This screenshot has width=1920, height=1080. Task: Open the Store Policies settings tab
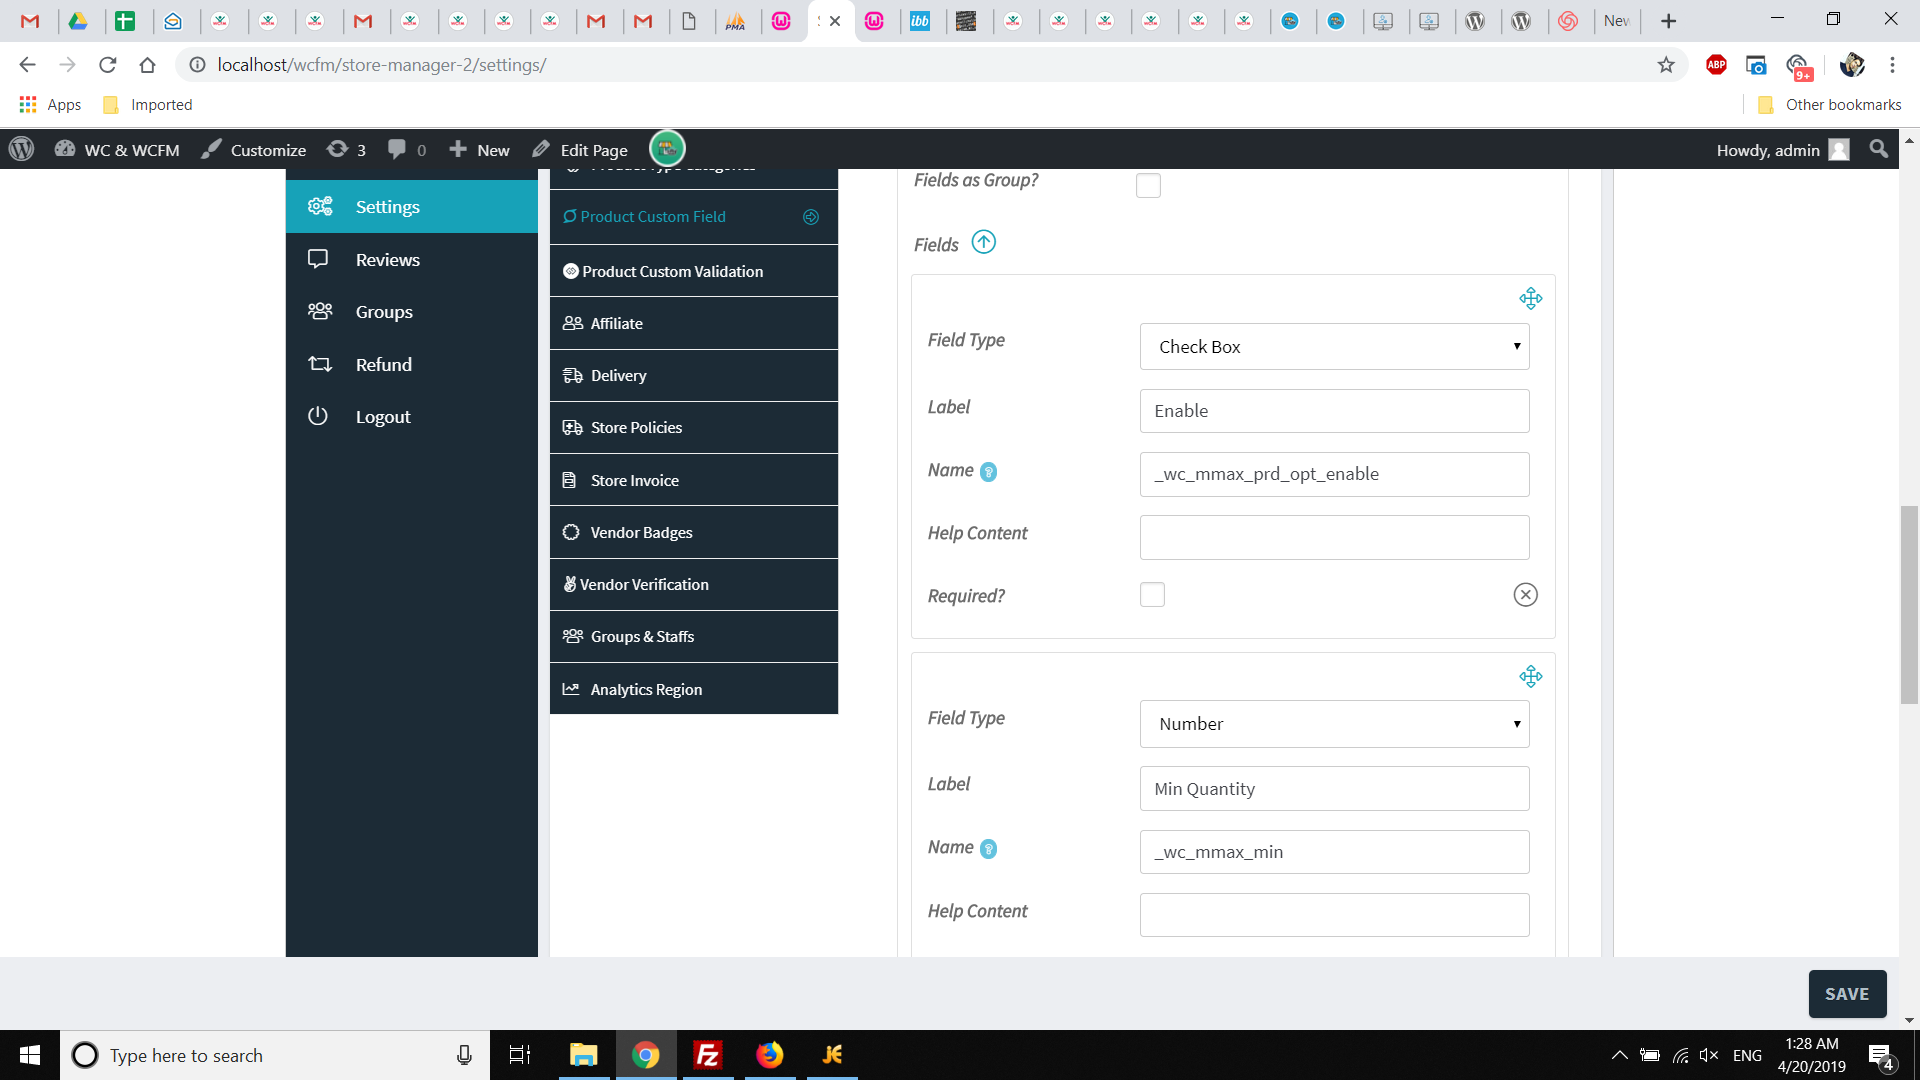[x=693, y=428]
